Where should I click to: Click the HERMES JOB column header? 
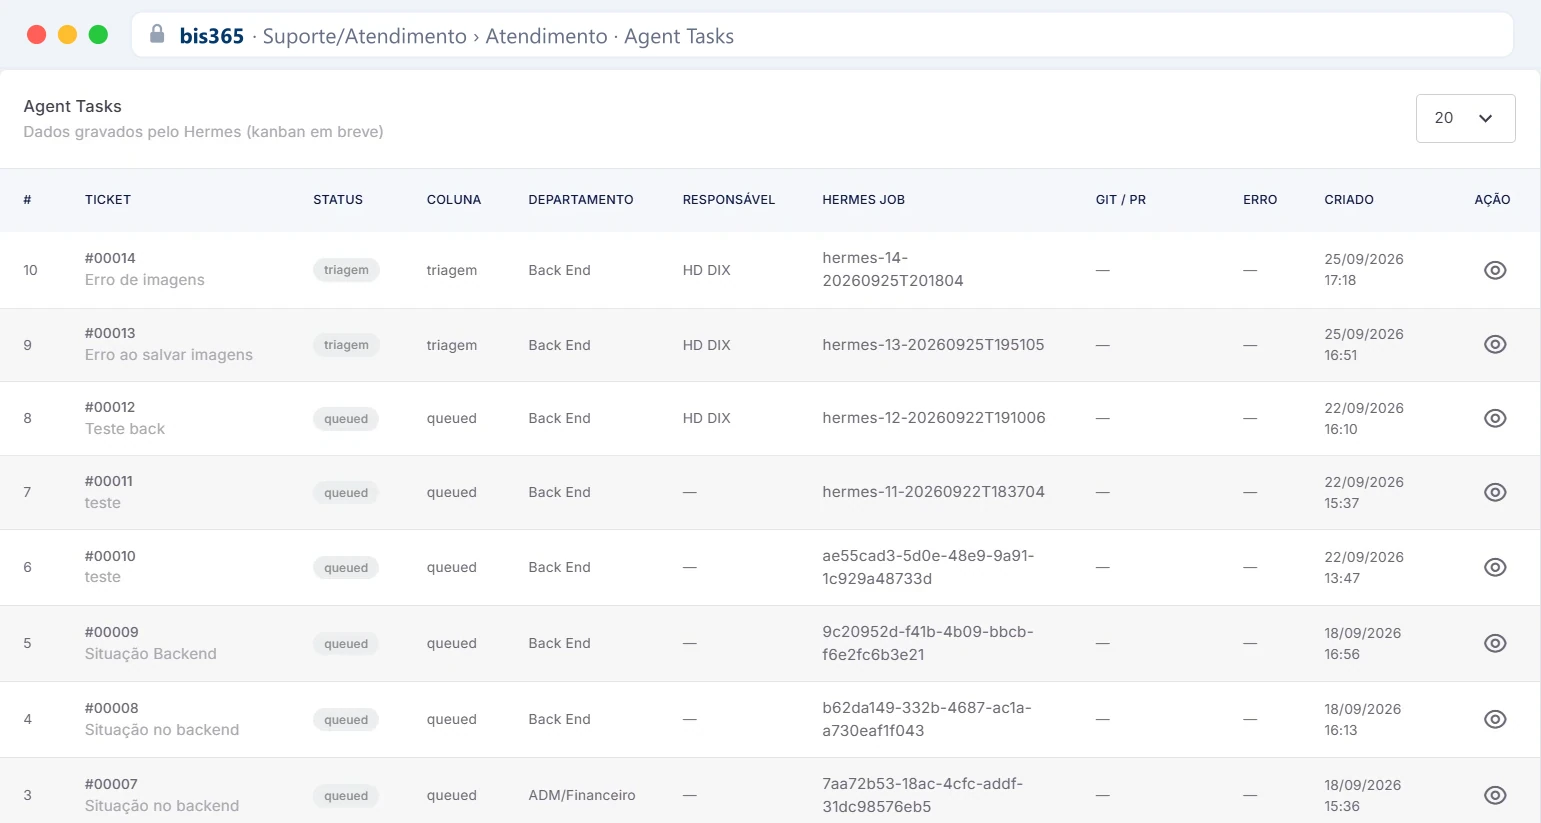tap(863, 200)
